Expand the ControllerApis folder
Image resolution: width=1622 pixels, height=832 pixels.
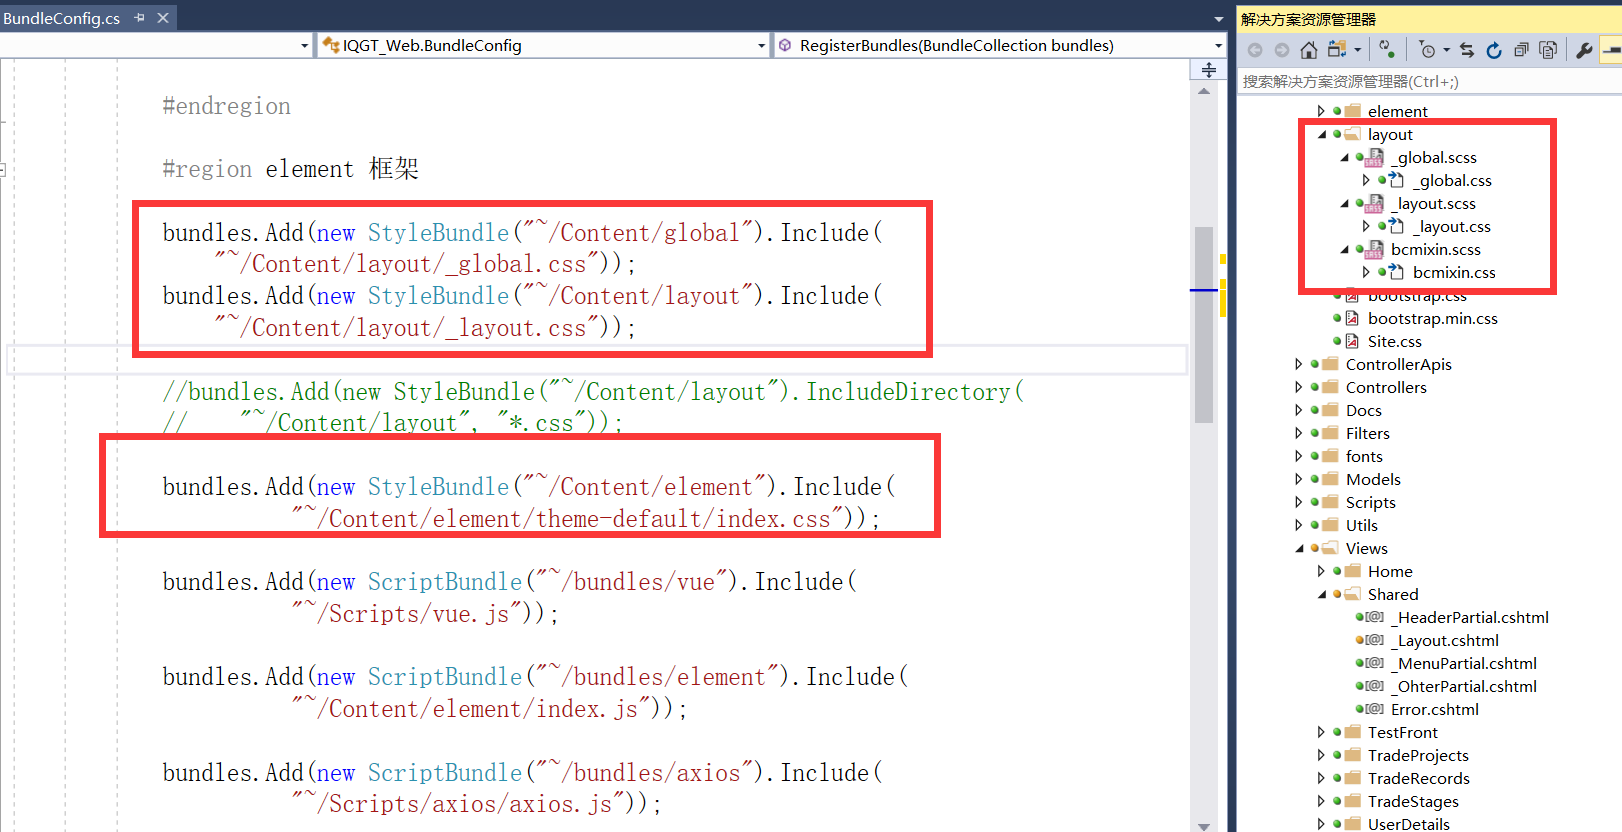pyautogui.click(x=1298, y=364)
